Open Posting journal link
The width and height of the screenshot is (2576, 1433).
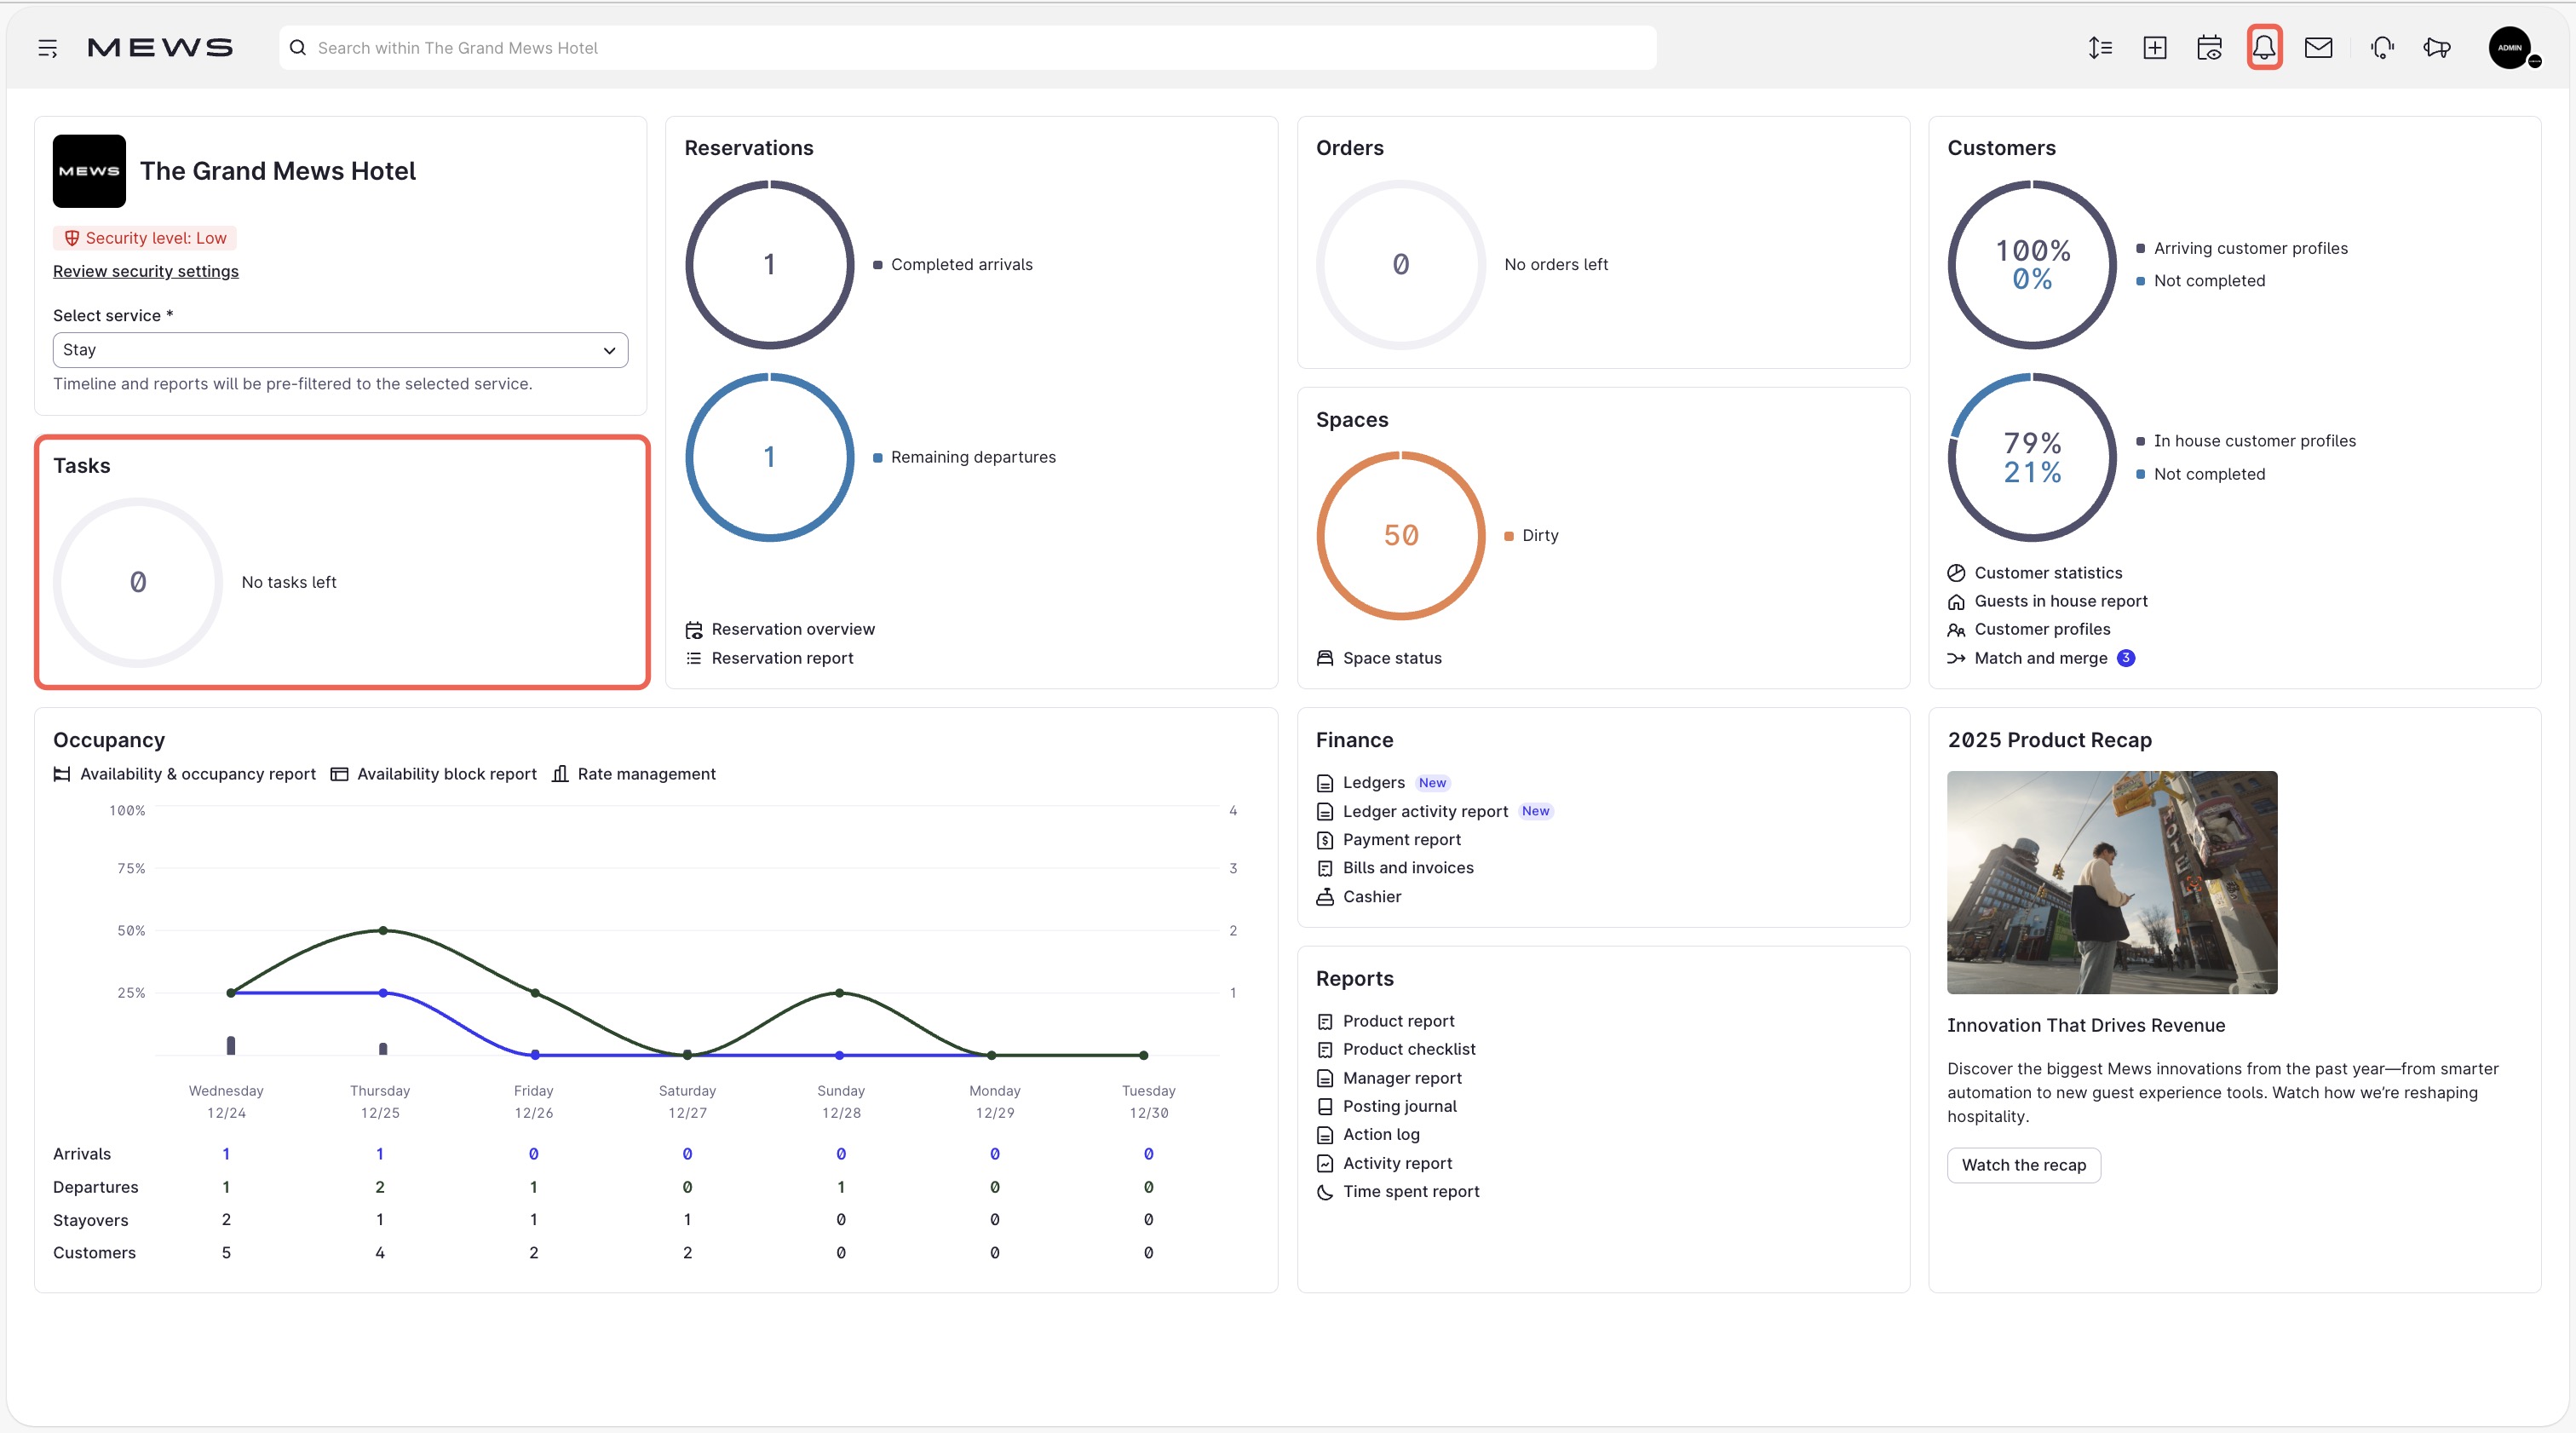pos(1399,1106)
